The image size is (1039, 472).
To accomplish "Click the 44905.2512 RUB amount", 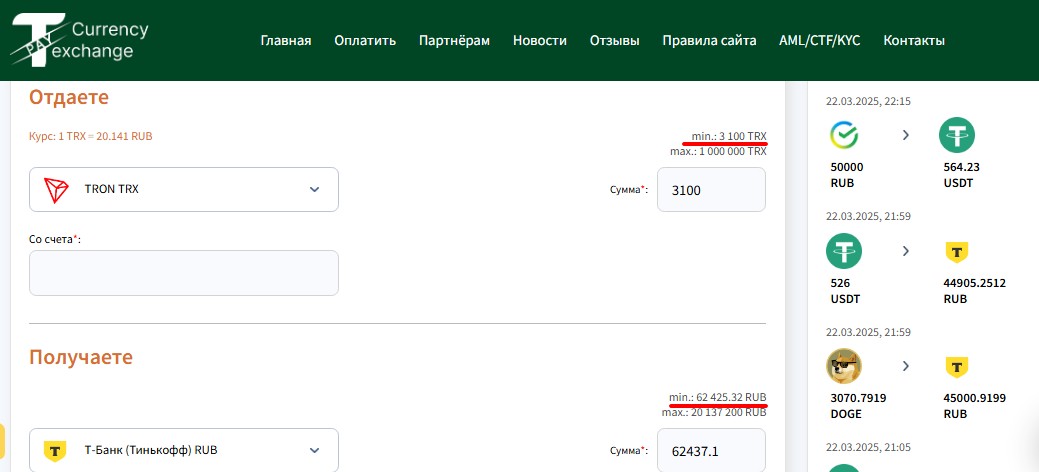I will [x=975, y=291].
